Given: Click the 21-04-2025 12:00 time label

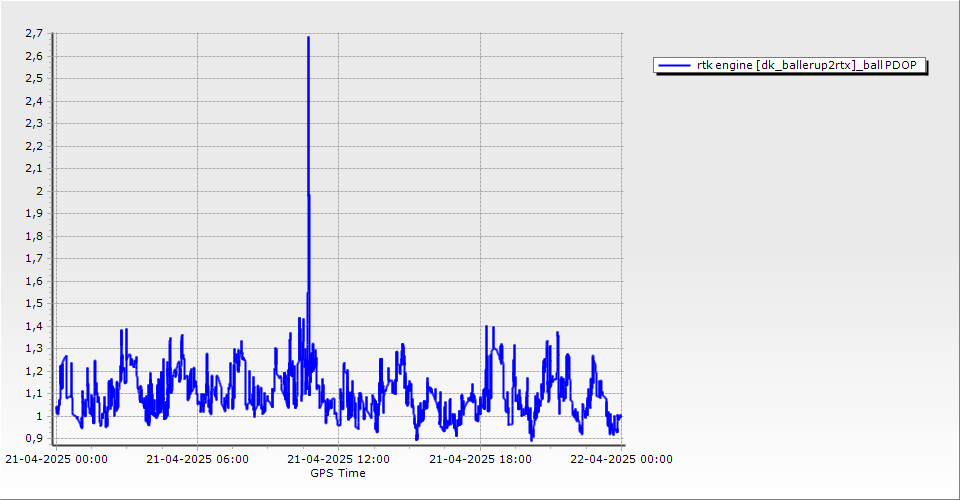Looking at the screenshot, I should pyautogui.click(x=339, y=459).
